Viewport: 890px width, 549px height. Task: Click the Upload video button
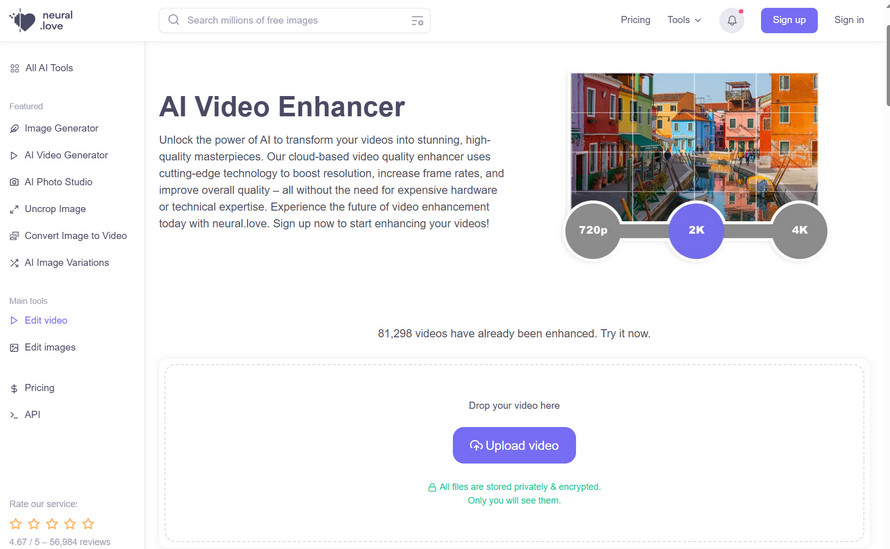pyautogui.click(x=514, y=445)
